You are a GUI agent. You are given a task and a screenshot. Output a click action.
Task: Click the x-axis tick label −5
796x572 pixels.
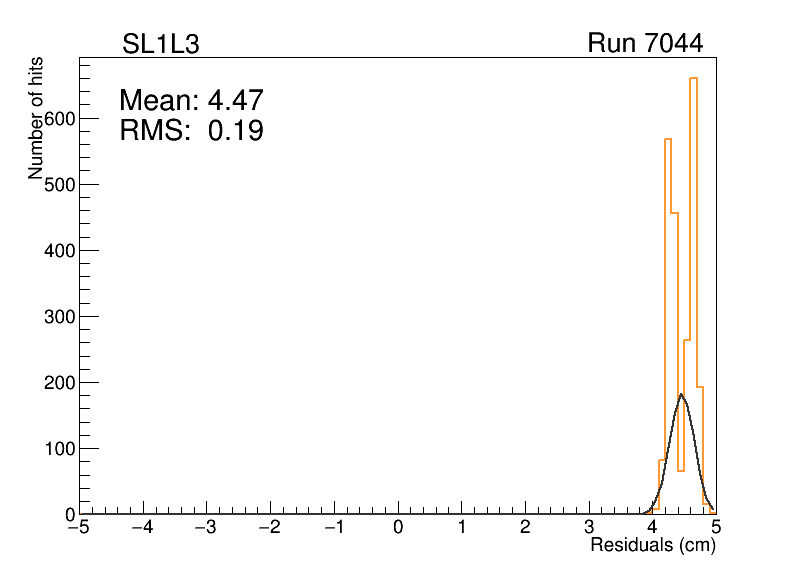(x=78, y=528)
